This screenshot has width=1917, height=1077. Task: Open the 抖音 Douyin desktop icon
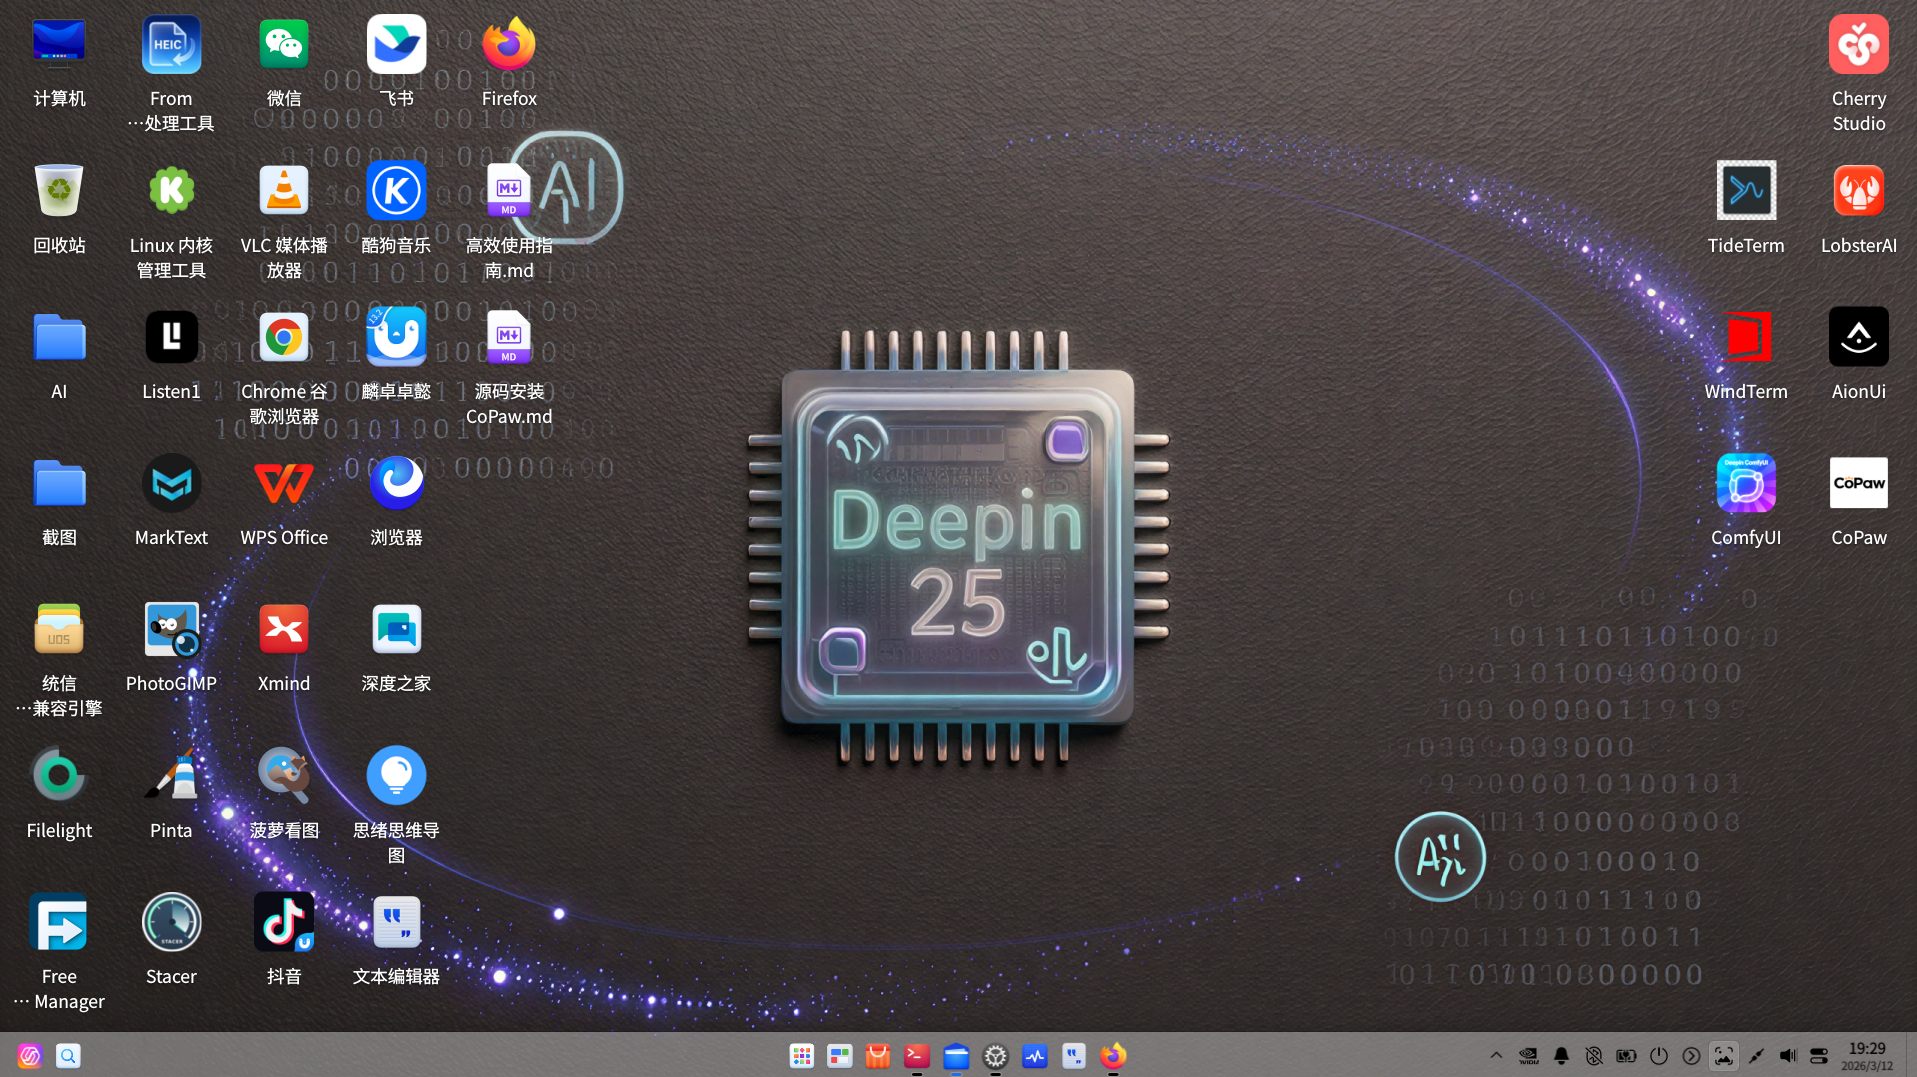coord(284,922)
